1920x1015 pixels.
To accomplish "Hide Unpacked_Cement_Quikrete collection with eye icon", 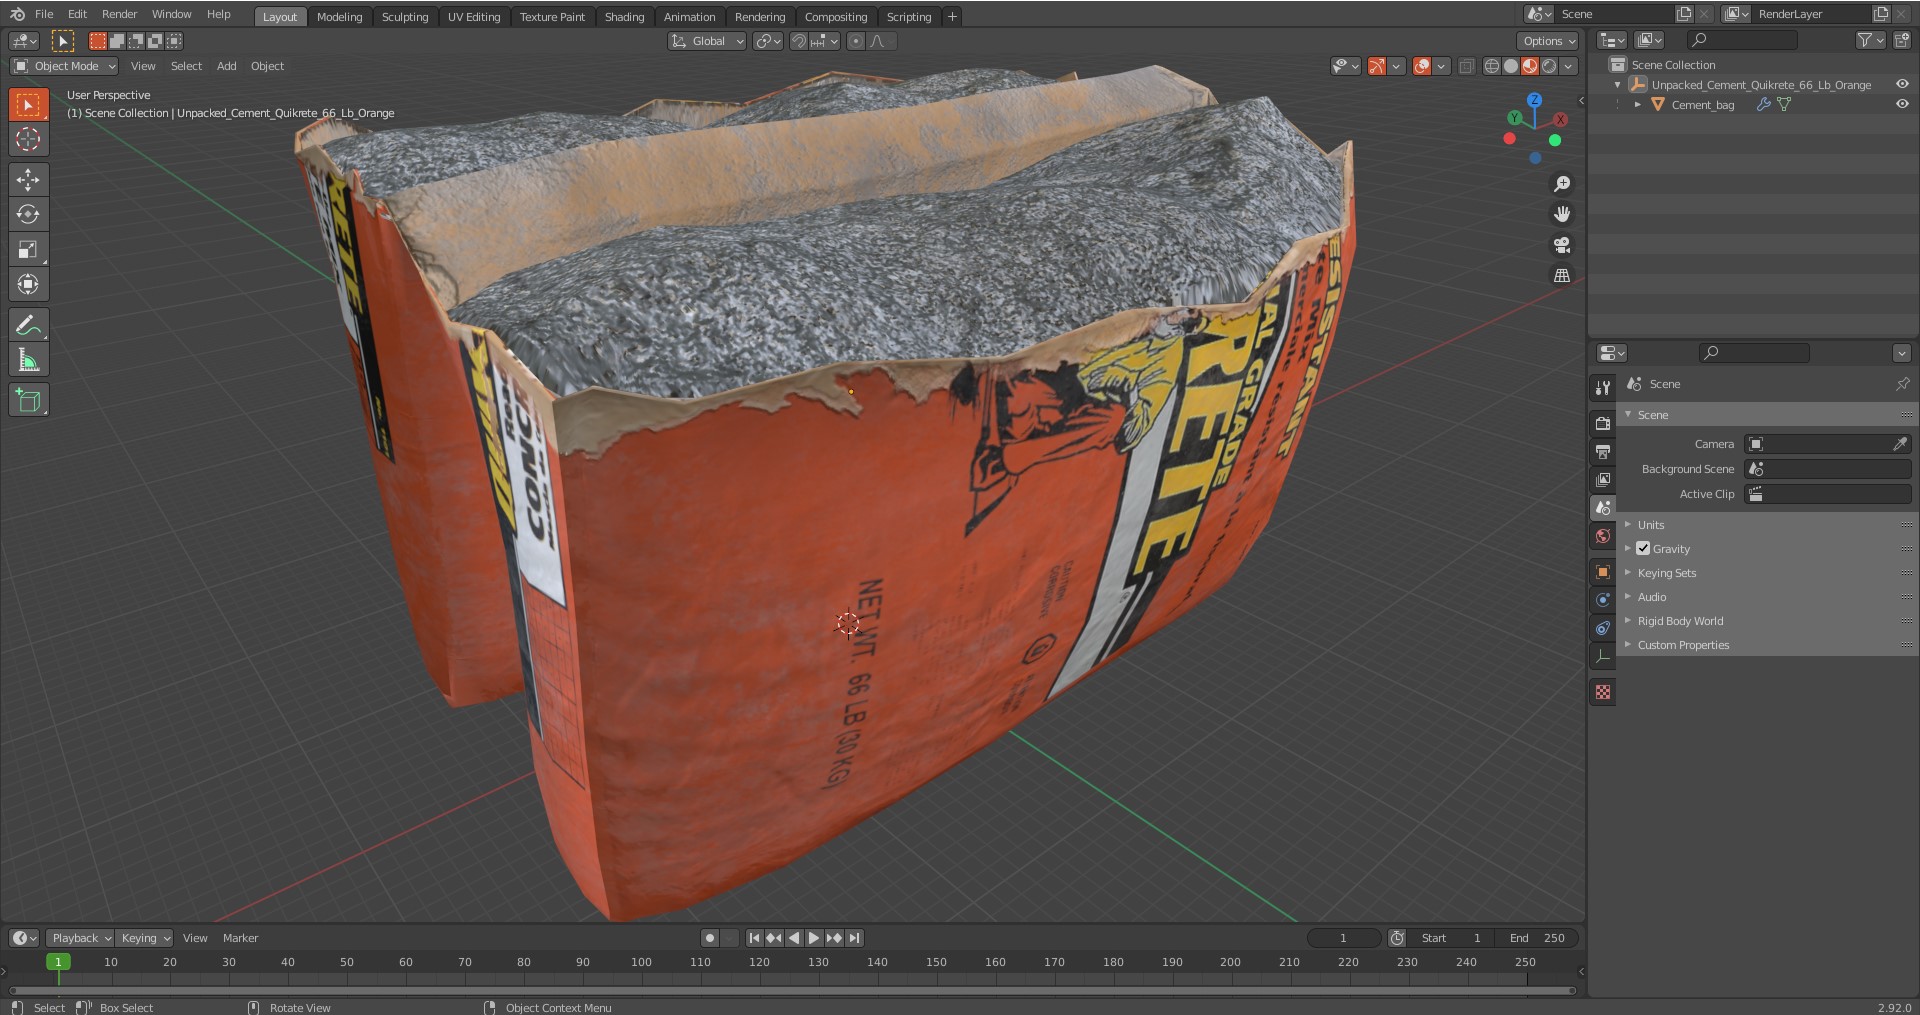I will point(1902,85).
